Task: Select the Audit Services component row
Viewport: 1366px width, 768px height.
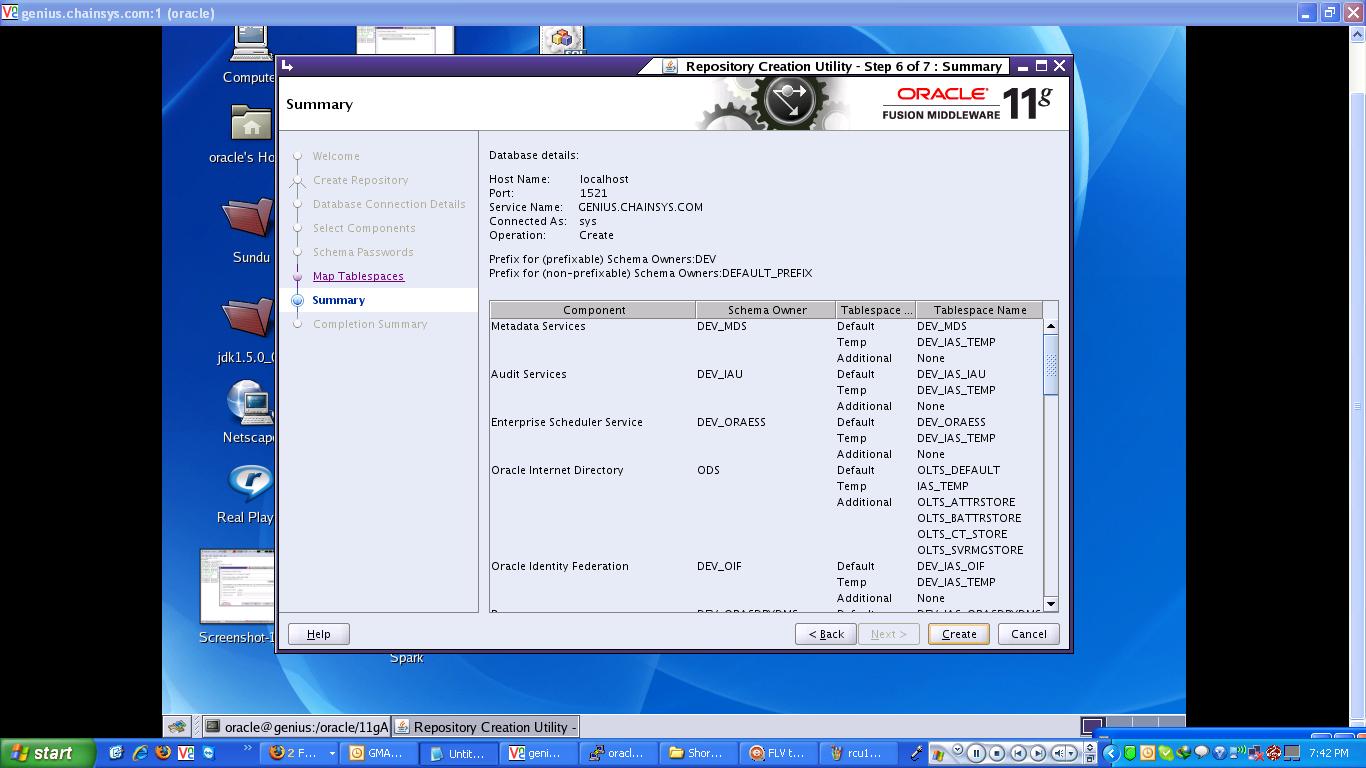Action: (766, 374)
